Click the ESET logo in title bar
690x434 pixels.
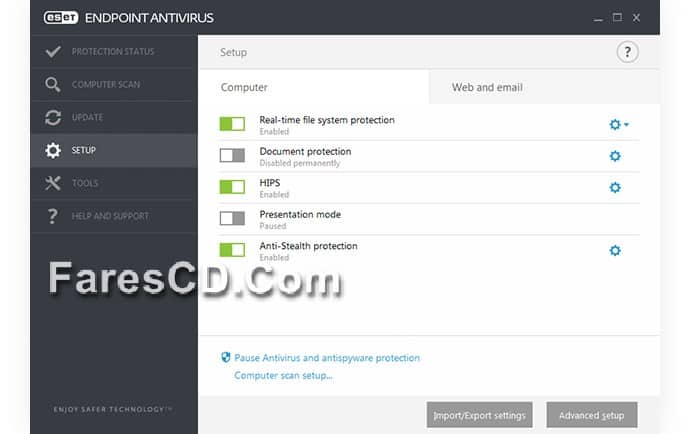pyautogui.click(x=61, y=18)
